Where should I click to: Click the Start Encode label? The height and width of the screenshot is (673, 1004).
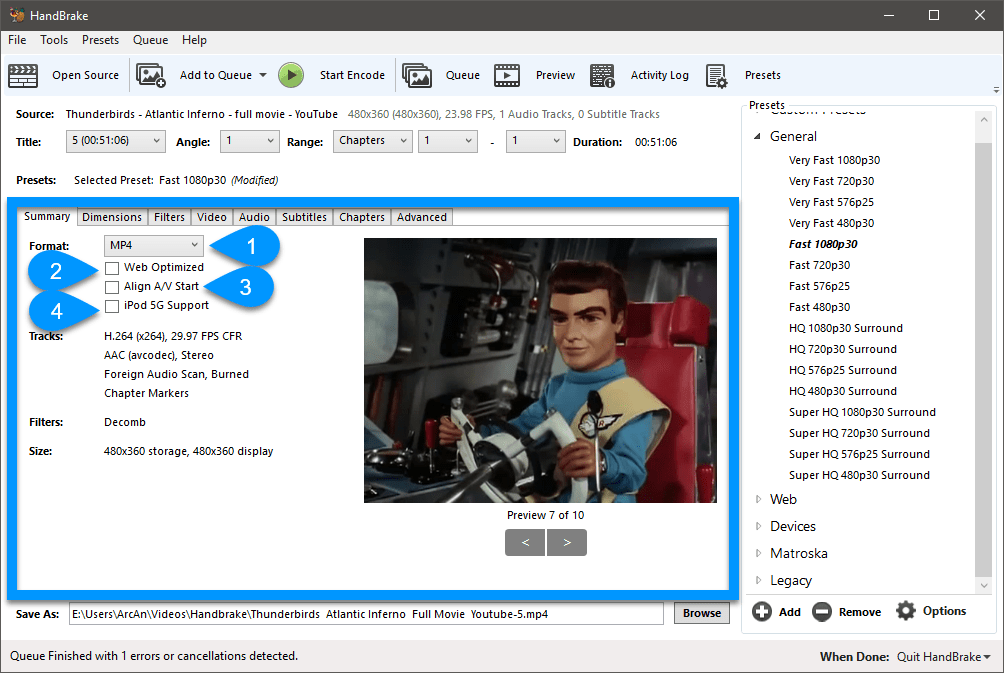coord(352,76)
